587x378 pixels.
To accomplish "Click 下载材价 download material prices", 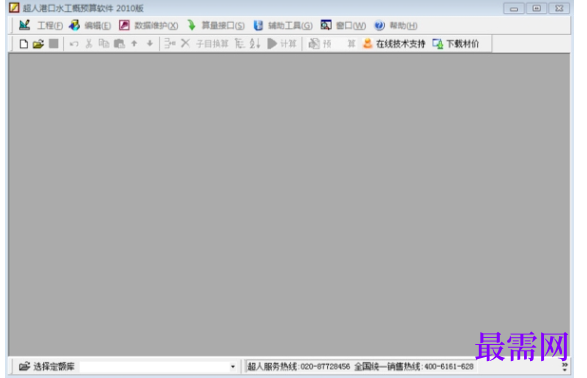I will click(456, 44).
